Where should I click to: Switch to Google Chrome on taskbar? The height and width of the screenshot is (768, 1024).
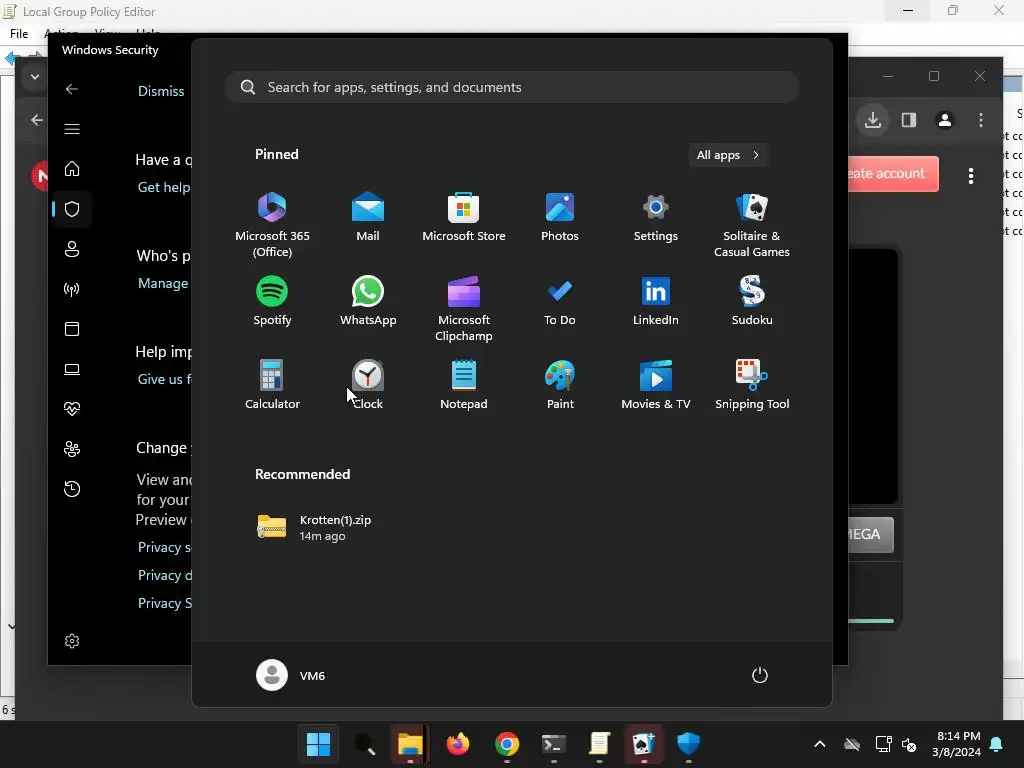pyautogui.click(x=507, y=743)
